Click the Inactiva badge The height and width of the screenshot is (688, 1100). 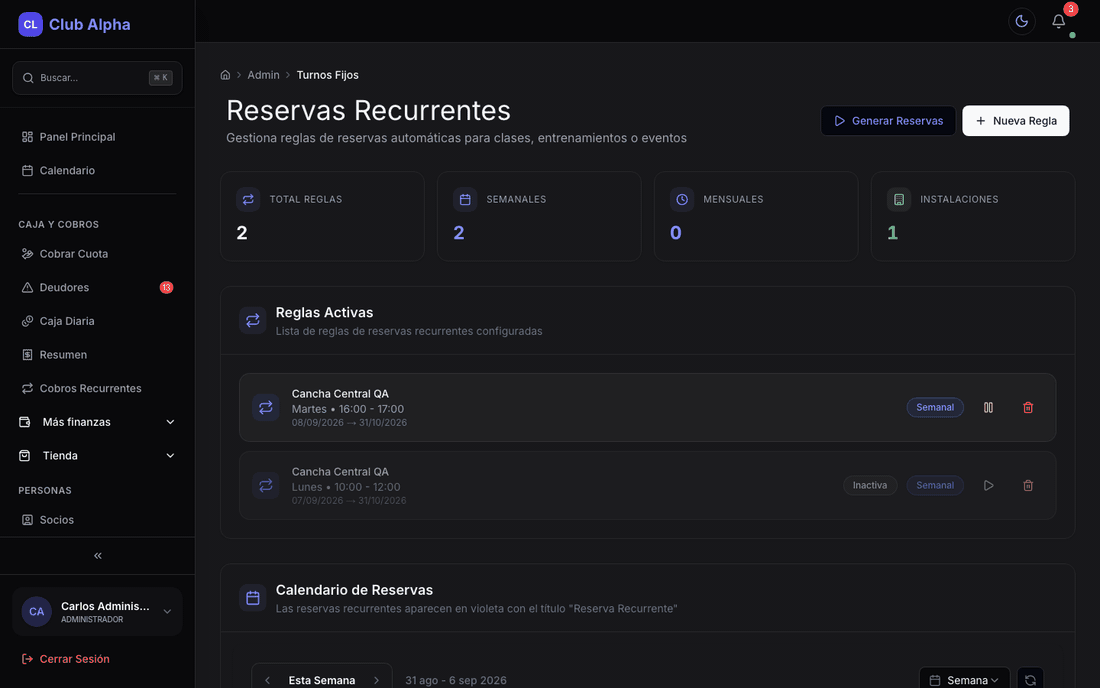click(870, 485)
